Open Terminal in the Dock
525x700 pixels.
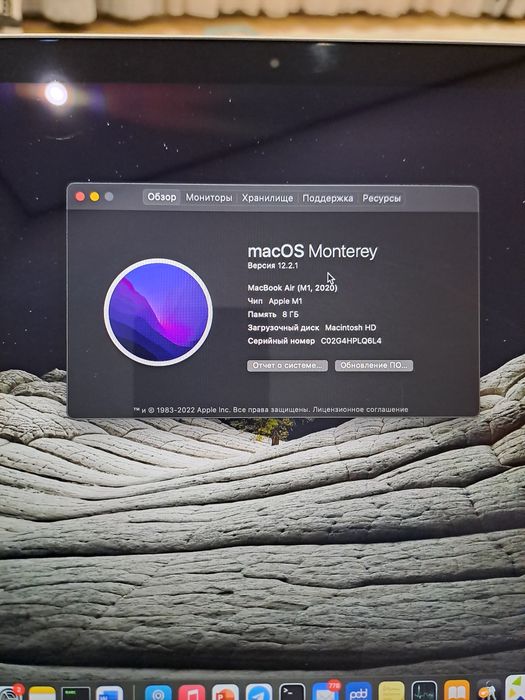292,692
